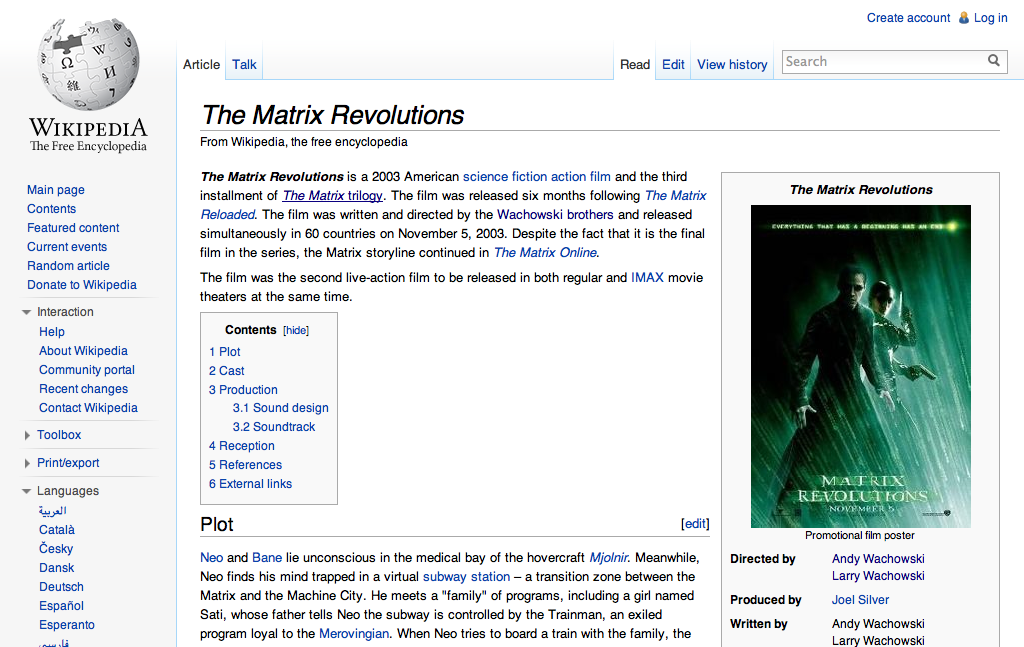Click the Wikipedia globe logo
Image resolution: width=1024 pixels, height=647 pixels.
[88, 65]
